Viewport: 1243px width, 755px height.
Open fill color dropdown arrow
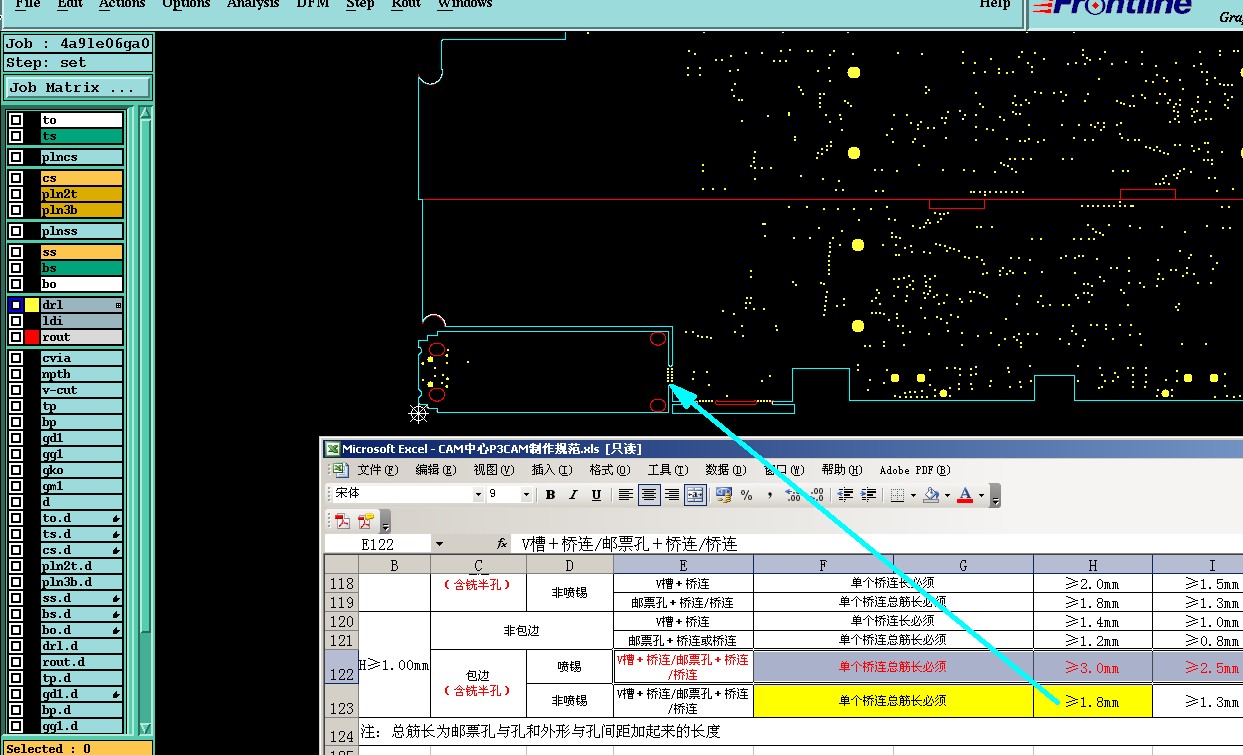[x=947, y=495]
